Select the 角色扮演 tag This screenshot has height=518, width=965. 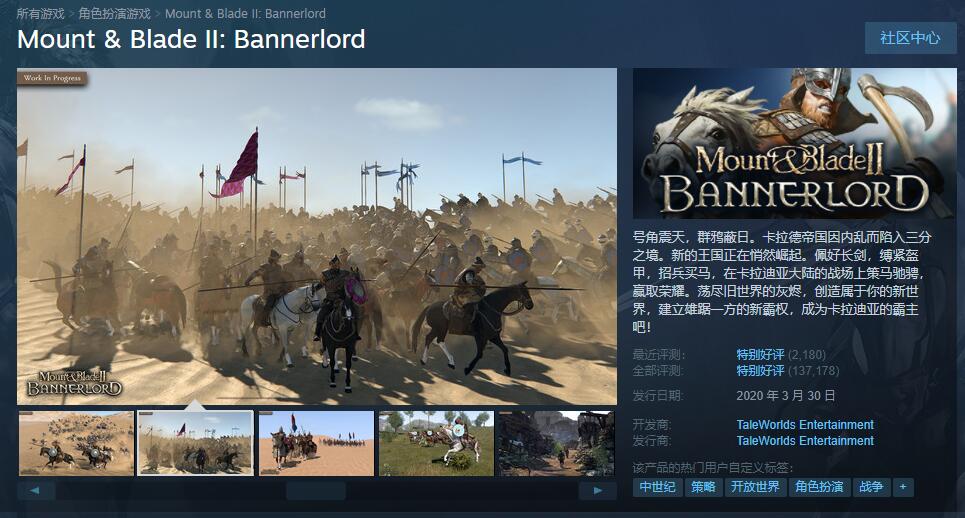point(819,487)
